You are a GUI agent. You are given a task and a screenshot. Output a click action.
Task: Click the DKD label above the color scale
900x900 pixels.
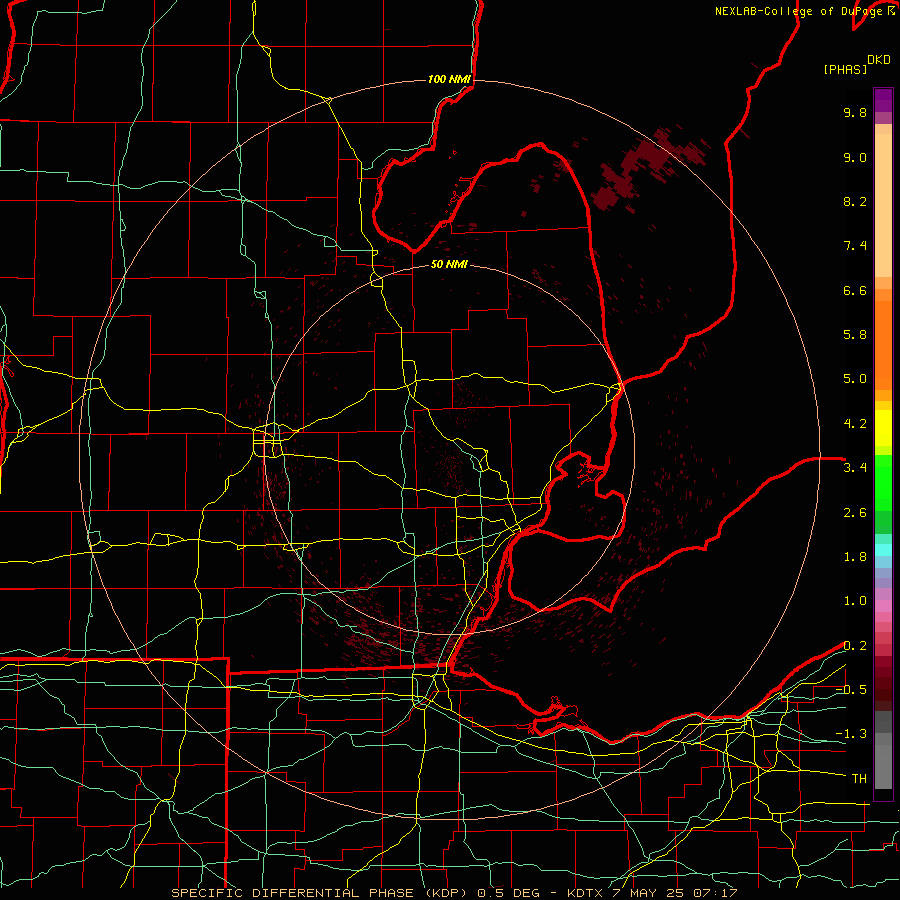coord(879,60)
